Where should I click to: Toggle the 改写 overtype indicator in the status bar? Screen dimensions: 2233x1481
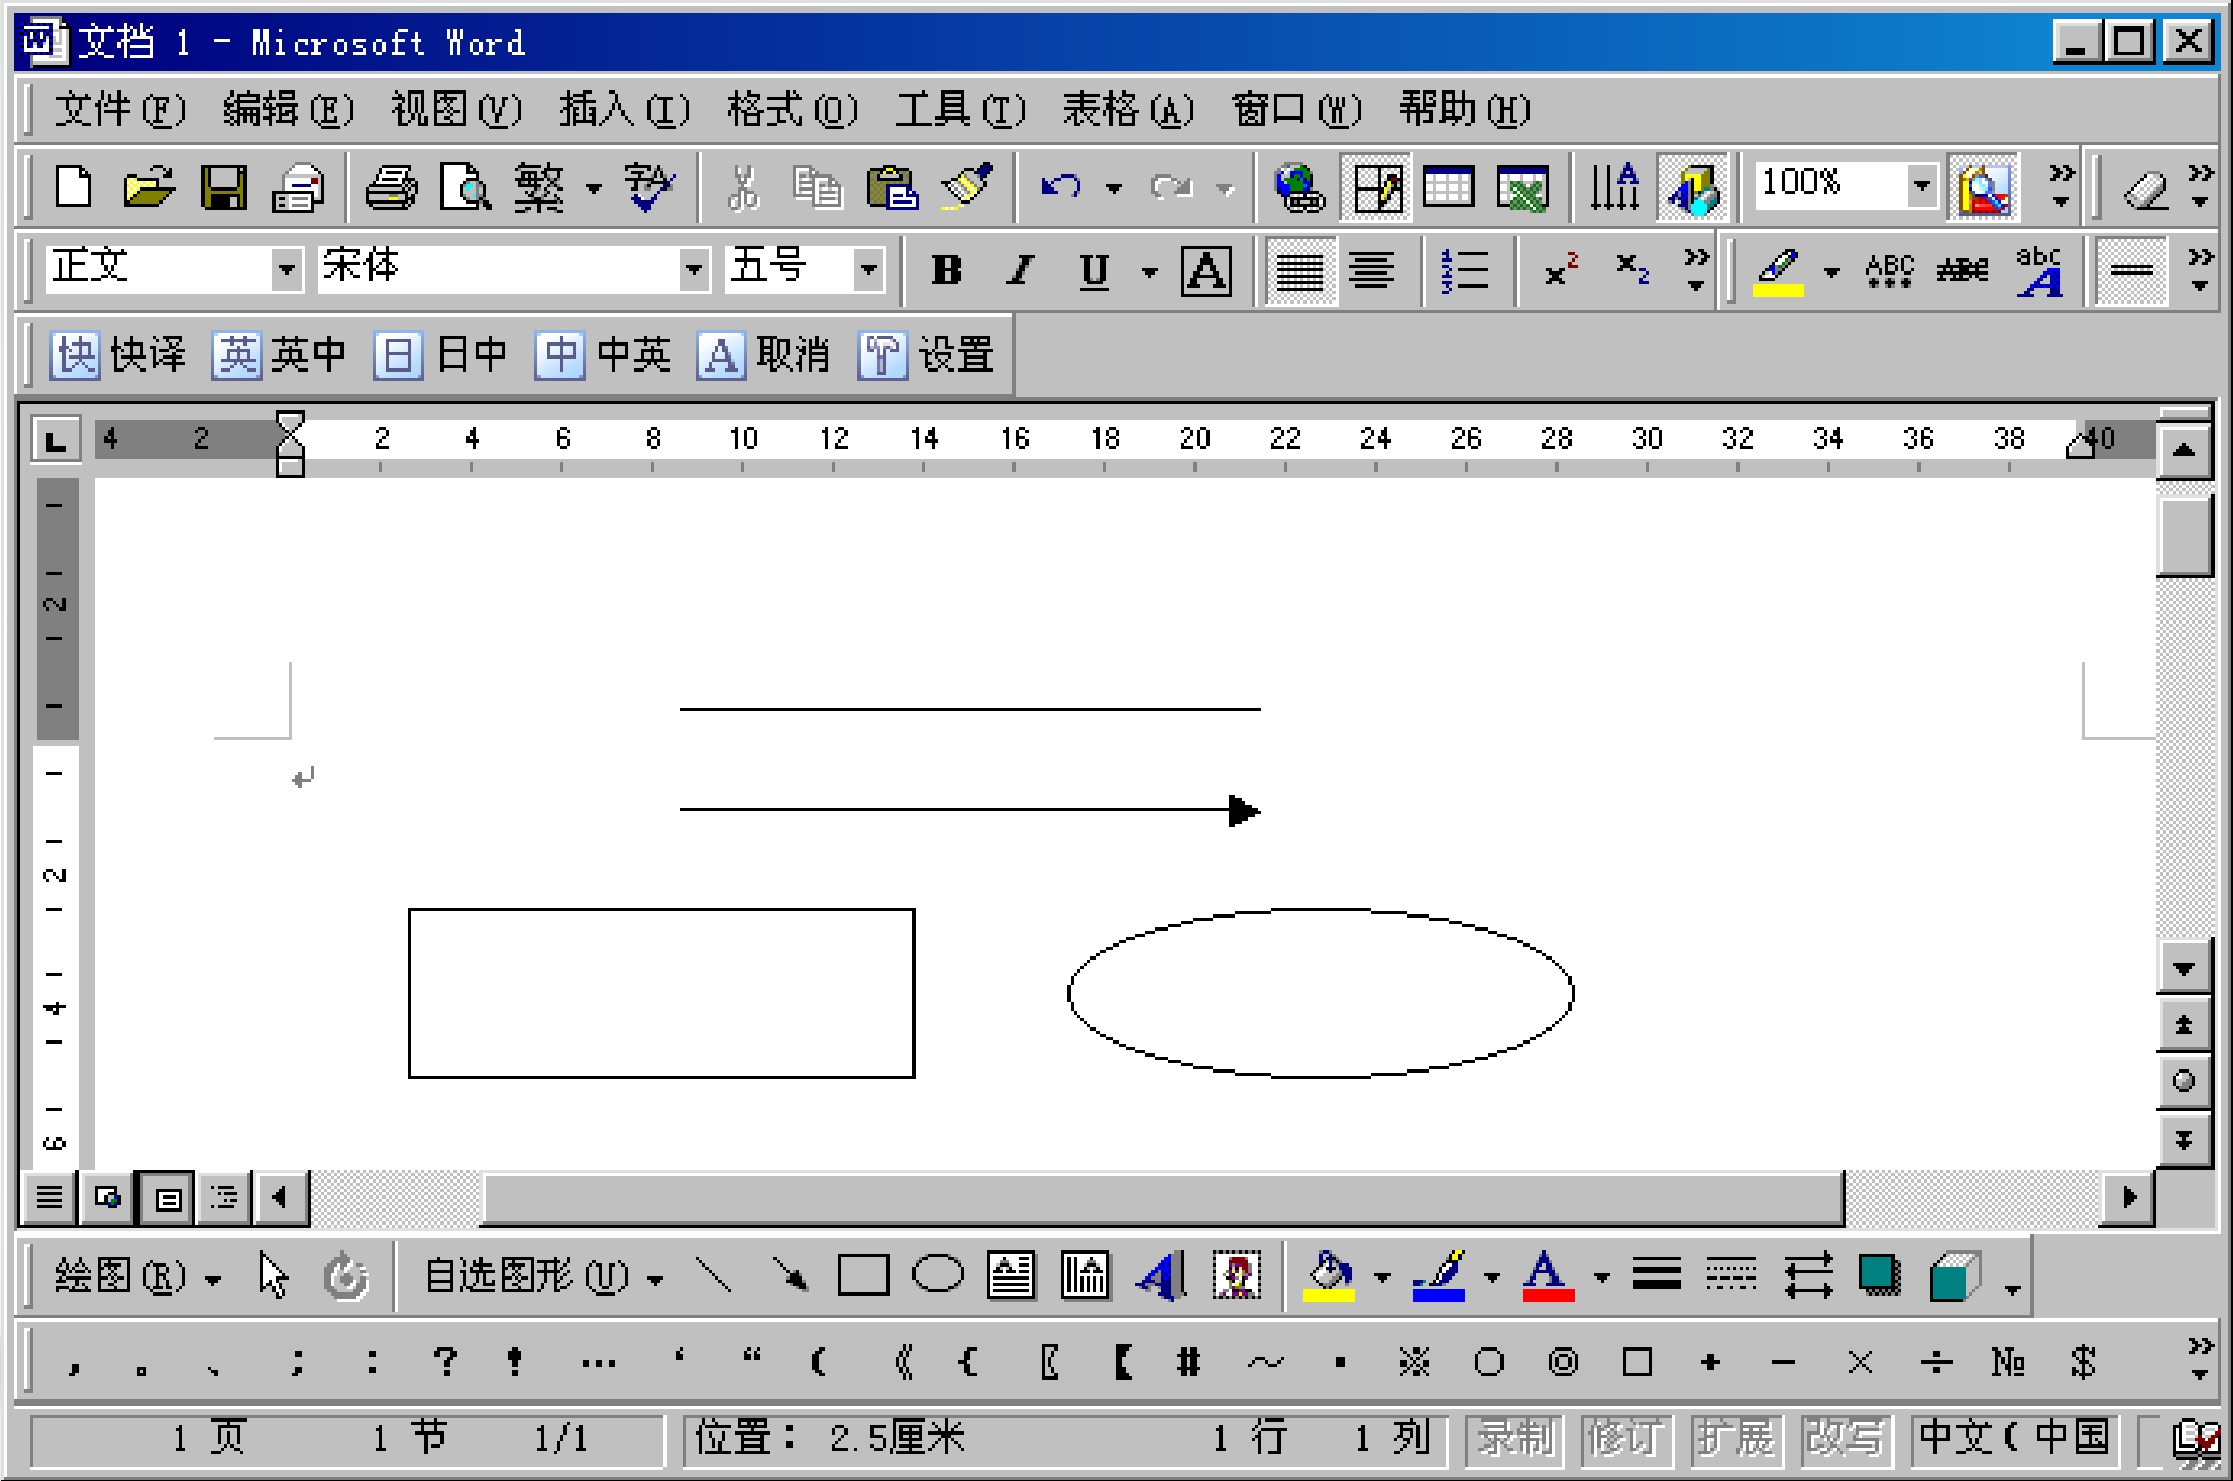click(x=1845, y=1438)
